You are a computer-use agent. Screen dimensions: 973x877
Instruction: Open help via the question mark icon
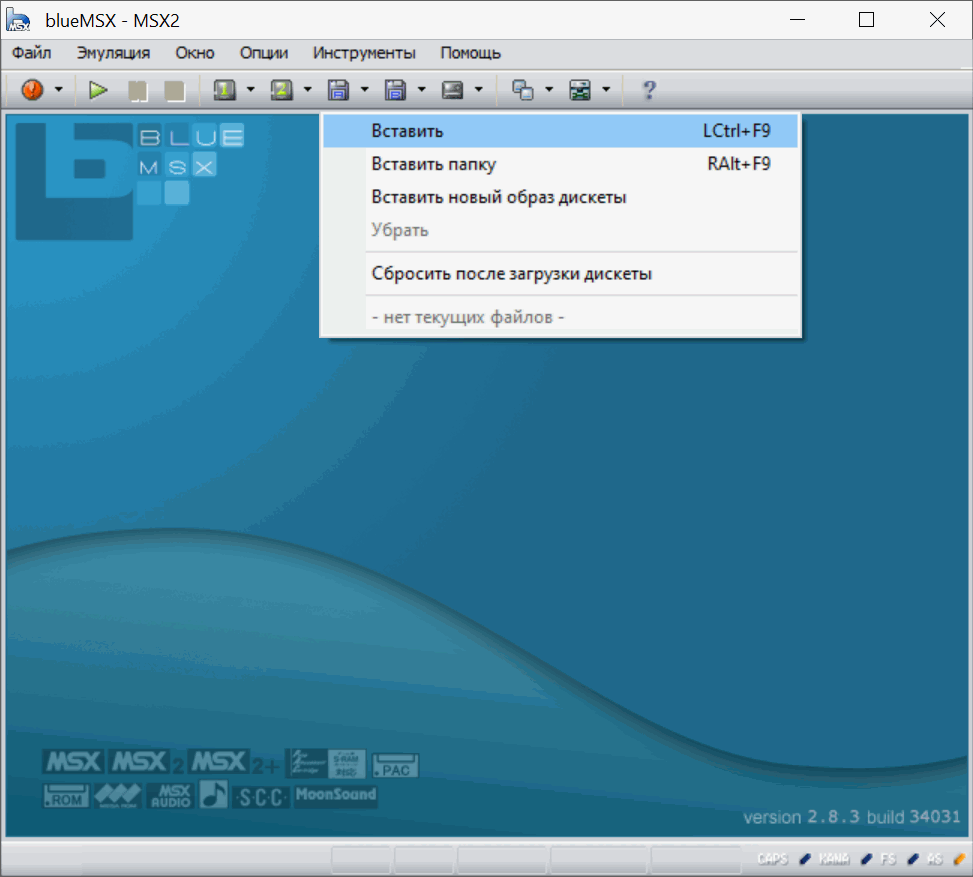pyautogui.click(x=649, y=90)
